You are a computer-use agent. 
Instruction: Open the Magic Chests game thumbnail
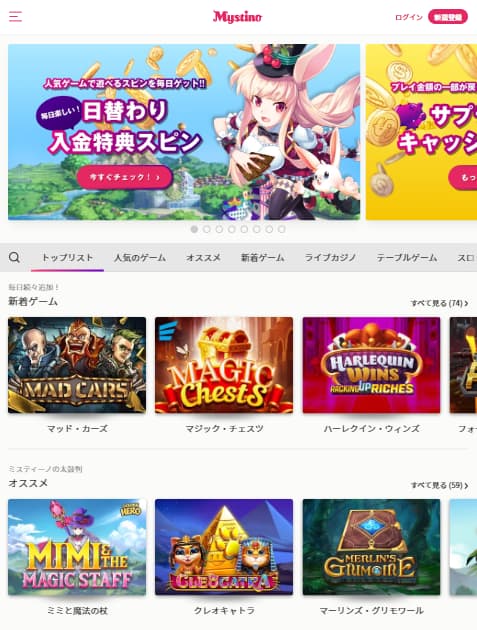(224, 365)
